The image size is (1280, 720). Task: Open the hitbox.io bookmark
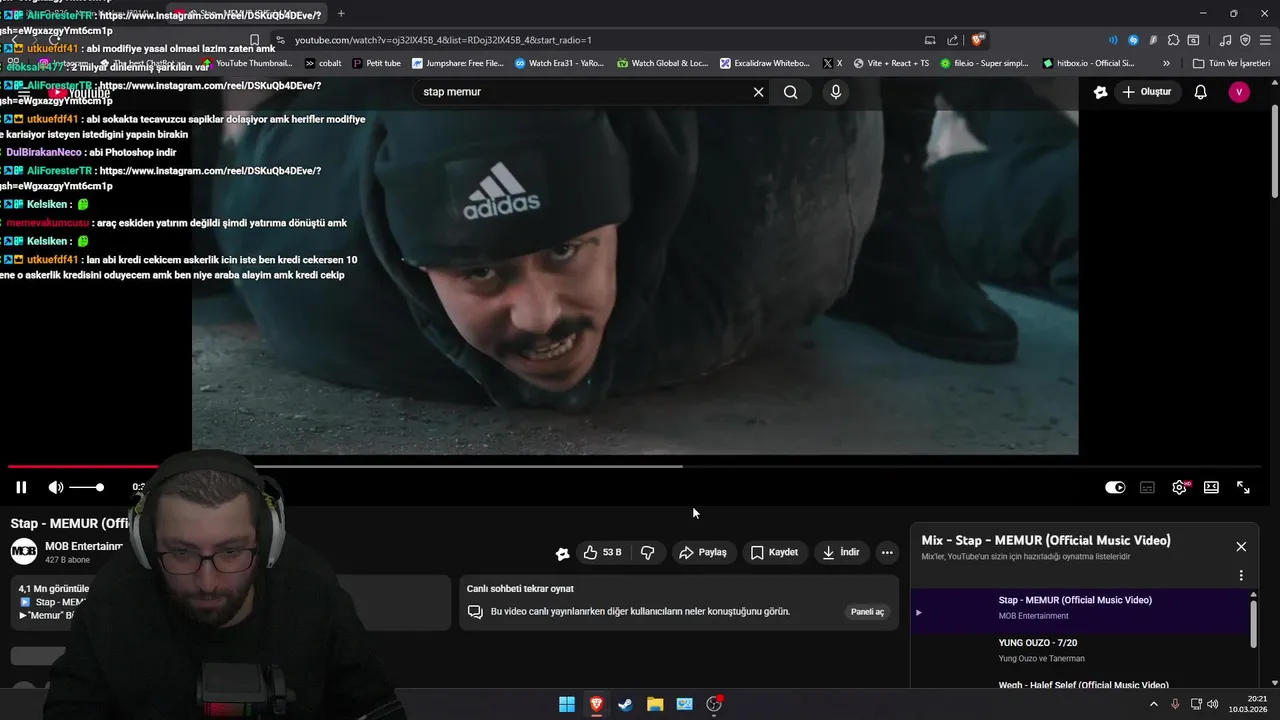(1088, 63)
